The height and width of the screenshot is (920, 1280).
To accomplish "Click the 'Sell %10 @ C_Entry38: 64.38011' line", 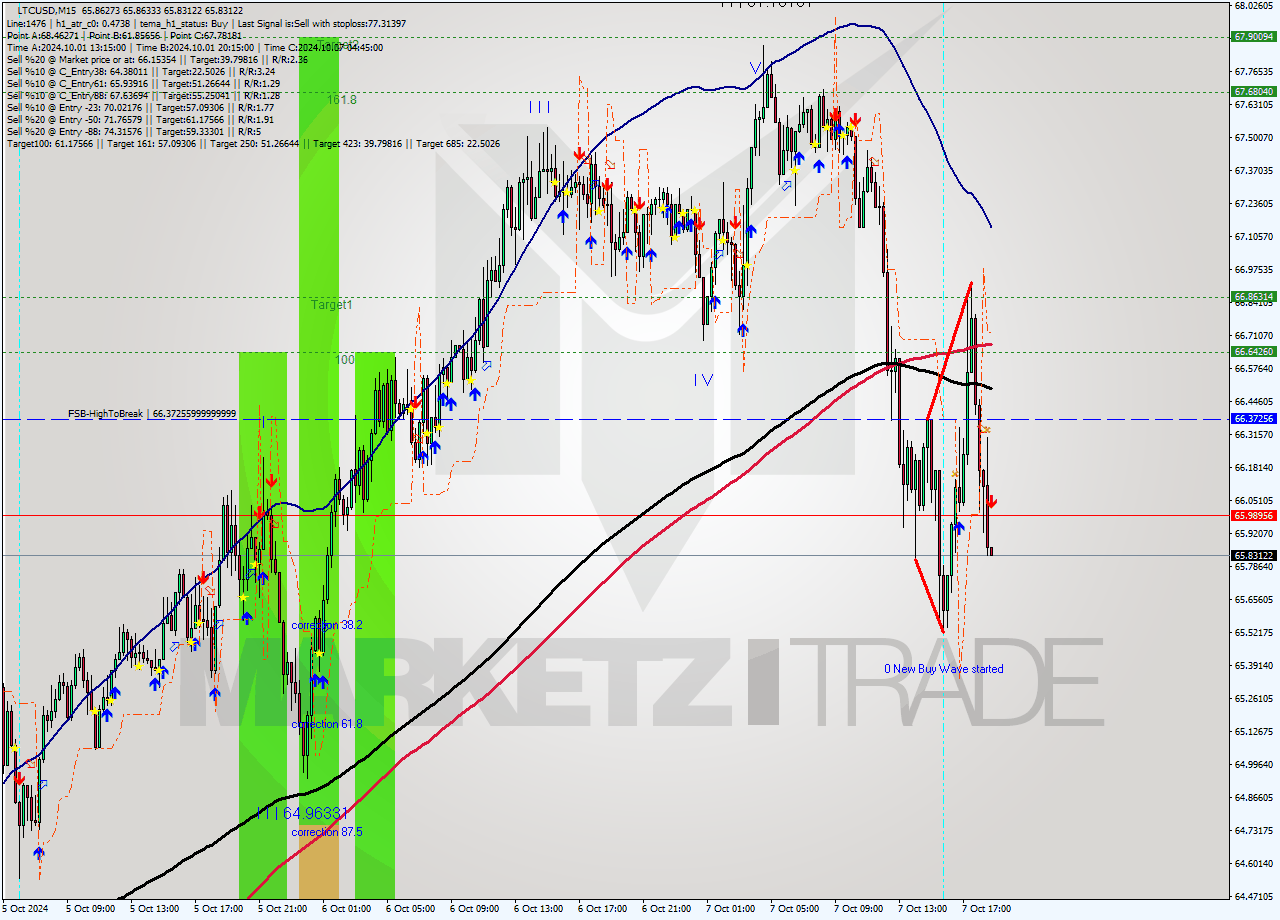I will pyautogui.click(x=140, y=71).
